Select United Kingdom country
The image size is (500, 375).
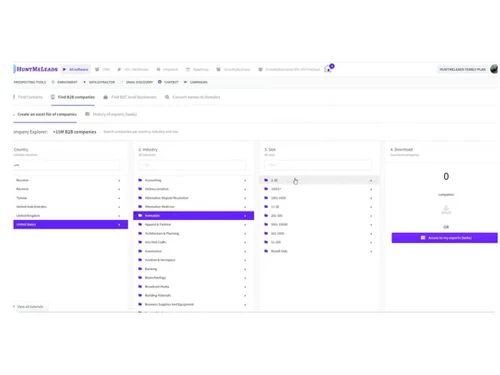pos(70,216)
